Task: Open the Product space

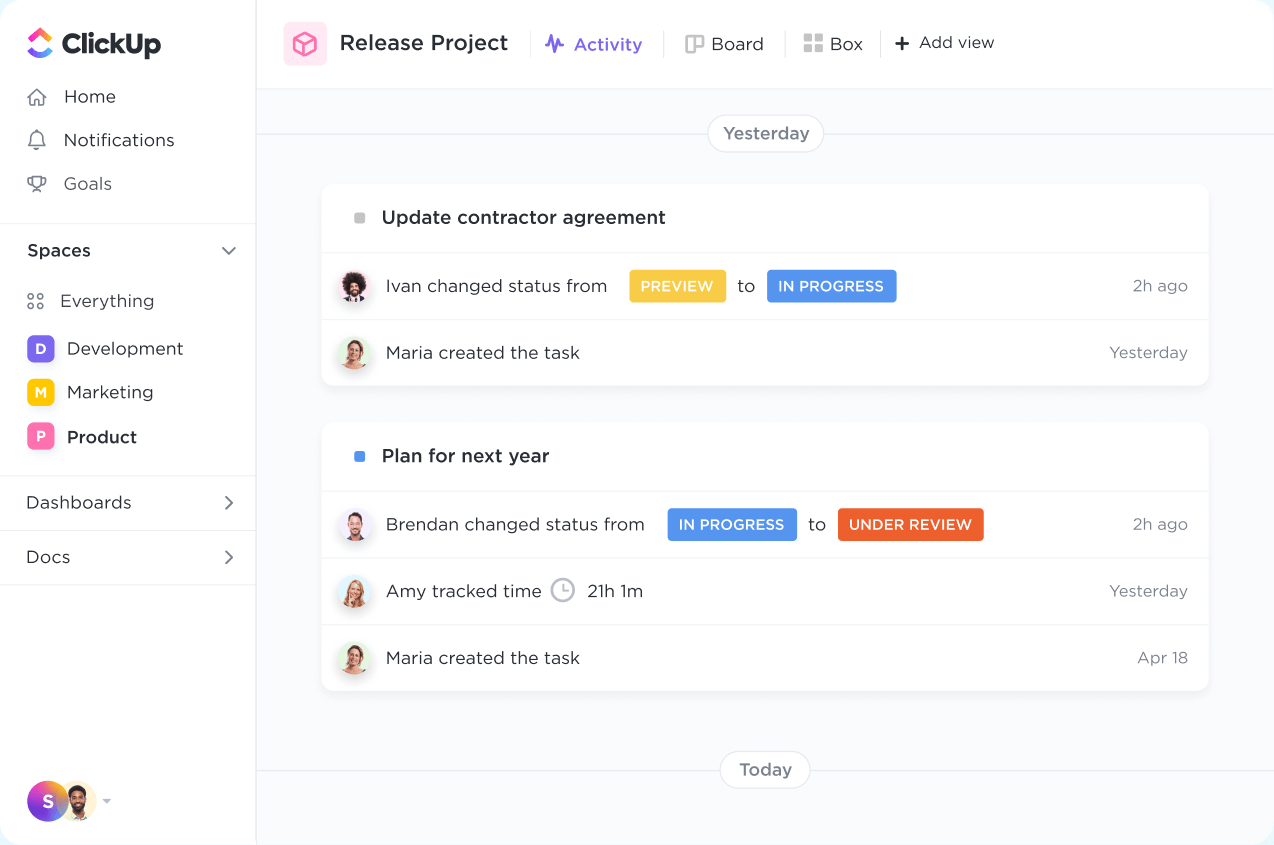Action: (101, 437)
